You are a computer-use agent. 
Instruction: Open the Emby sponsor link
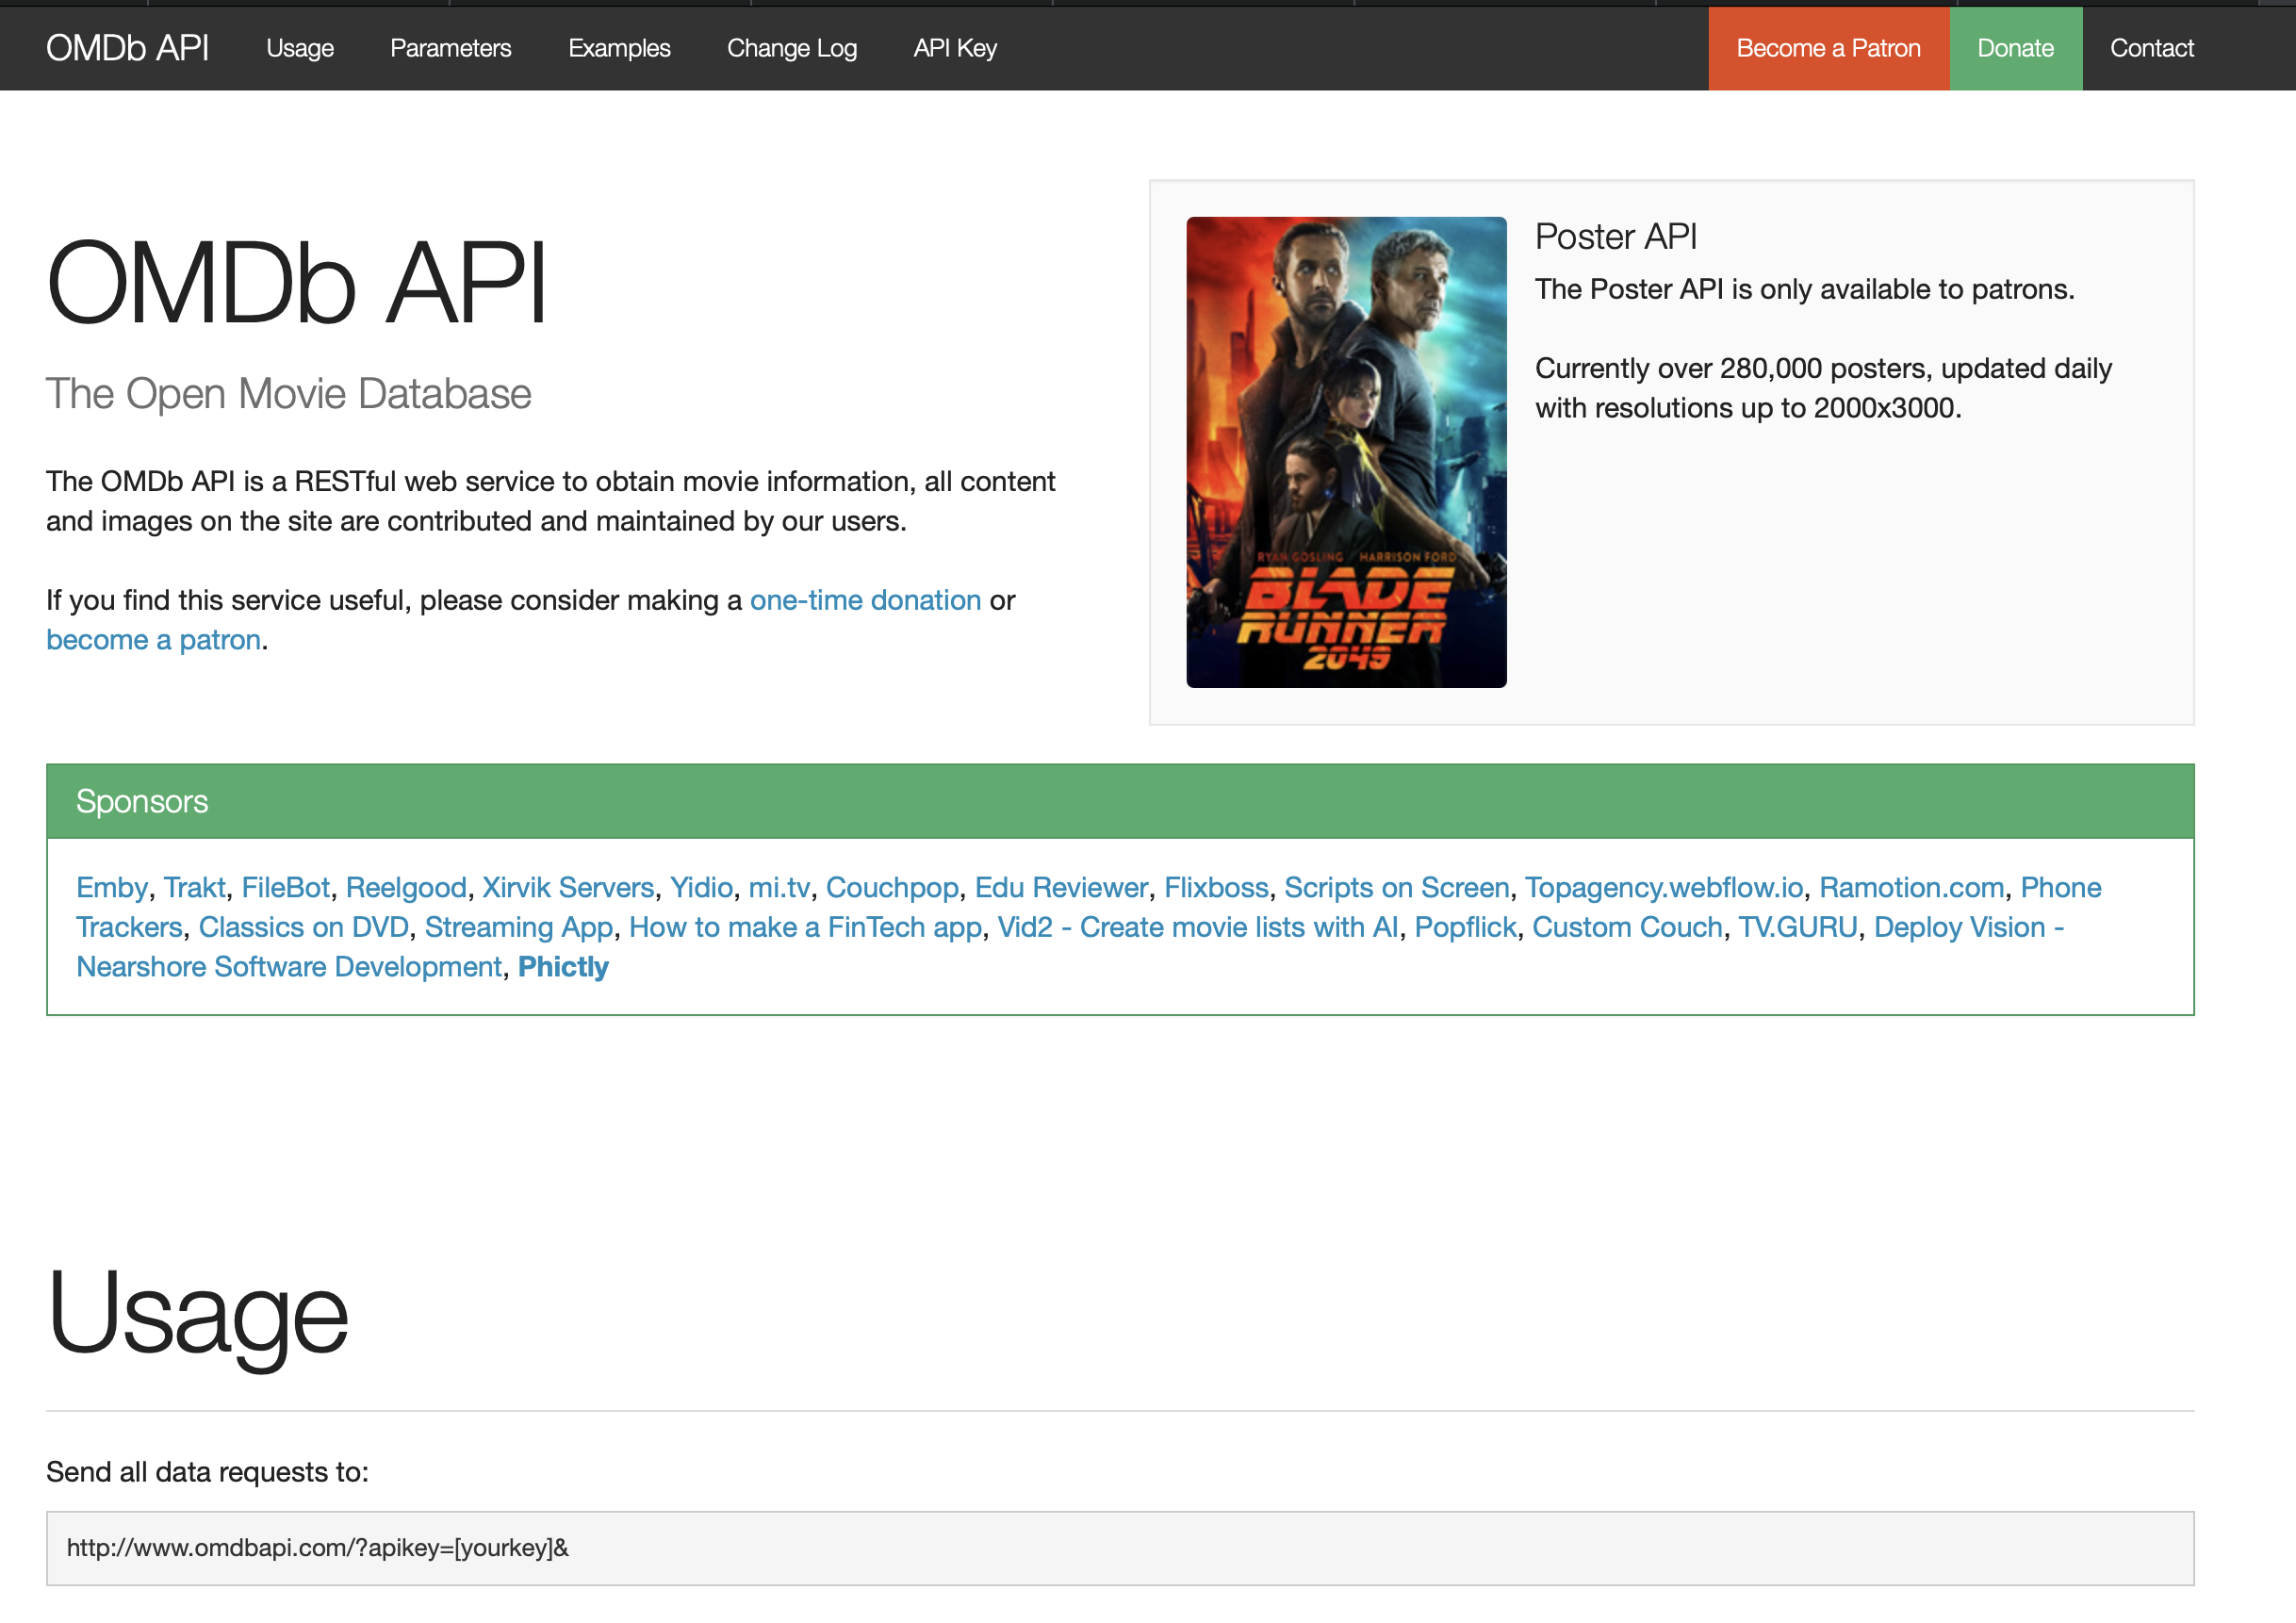[x=112, y=888]
